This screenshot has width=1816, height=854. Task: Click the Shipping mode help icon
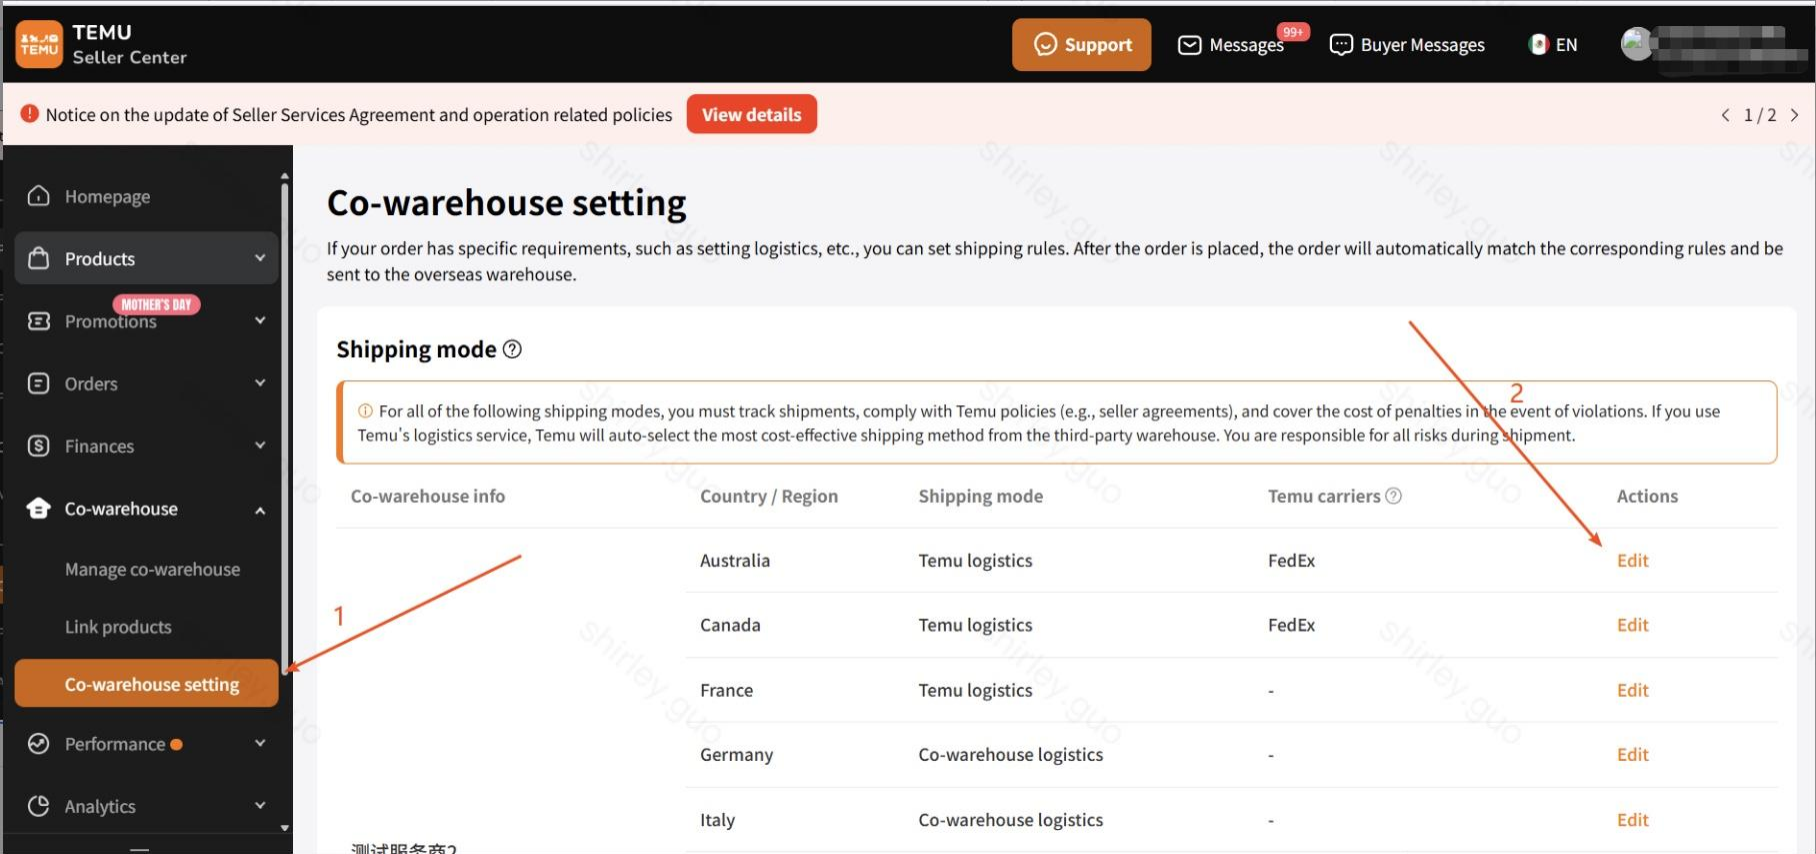[512, 349]
